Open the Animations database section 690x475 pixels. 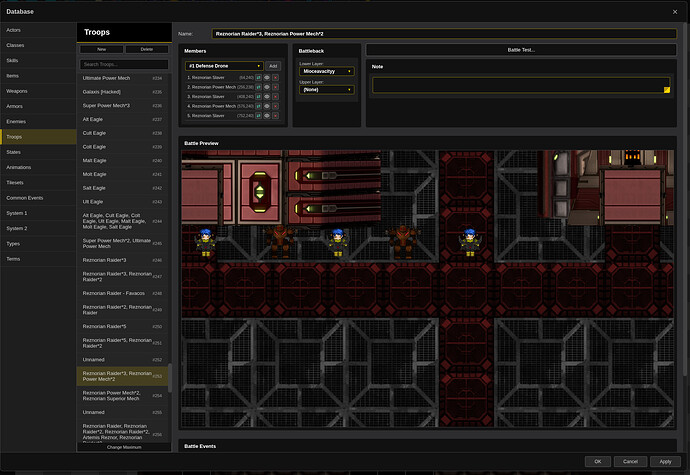[38, 167]
